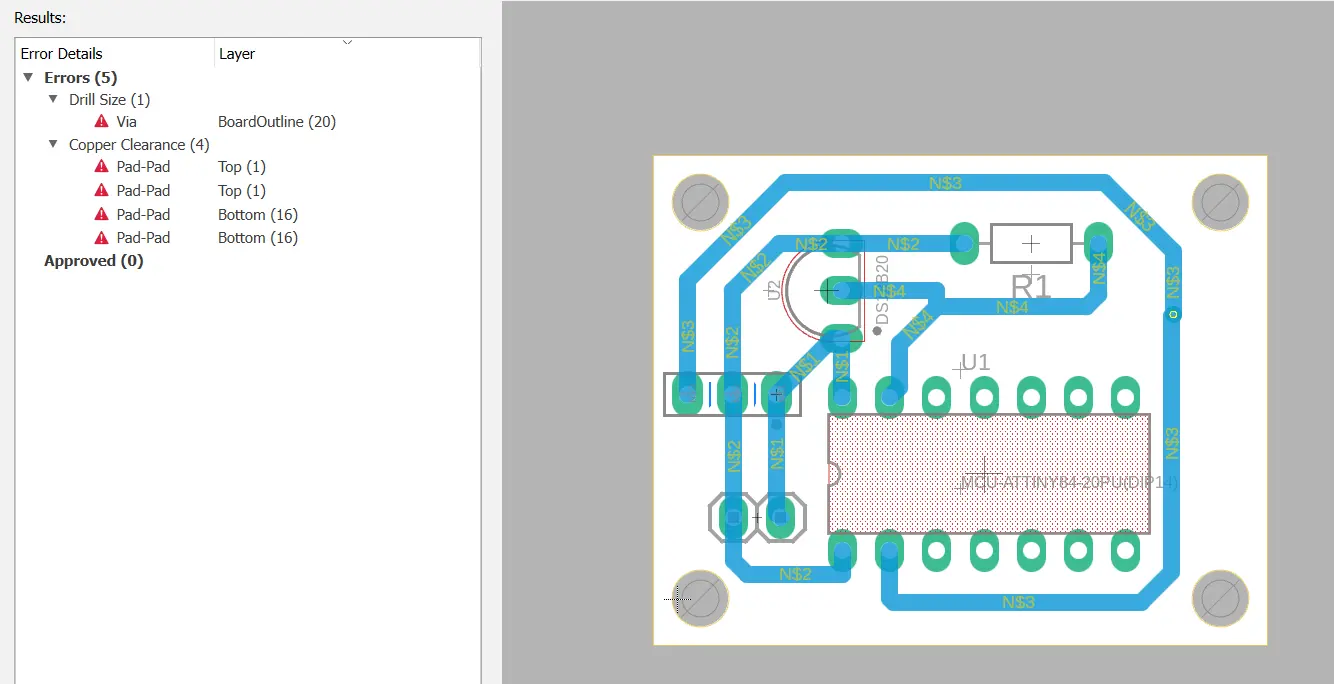Collapse the Copper Clearance (4) group
Viewport: 1334px width, 684px height.
coord(53,145)
